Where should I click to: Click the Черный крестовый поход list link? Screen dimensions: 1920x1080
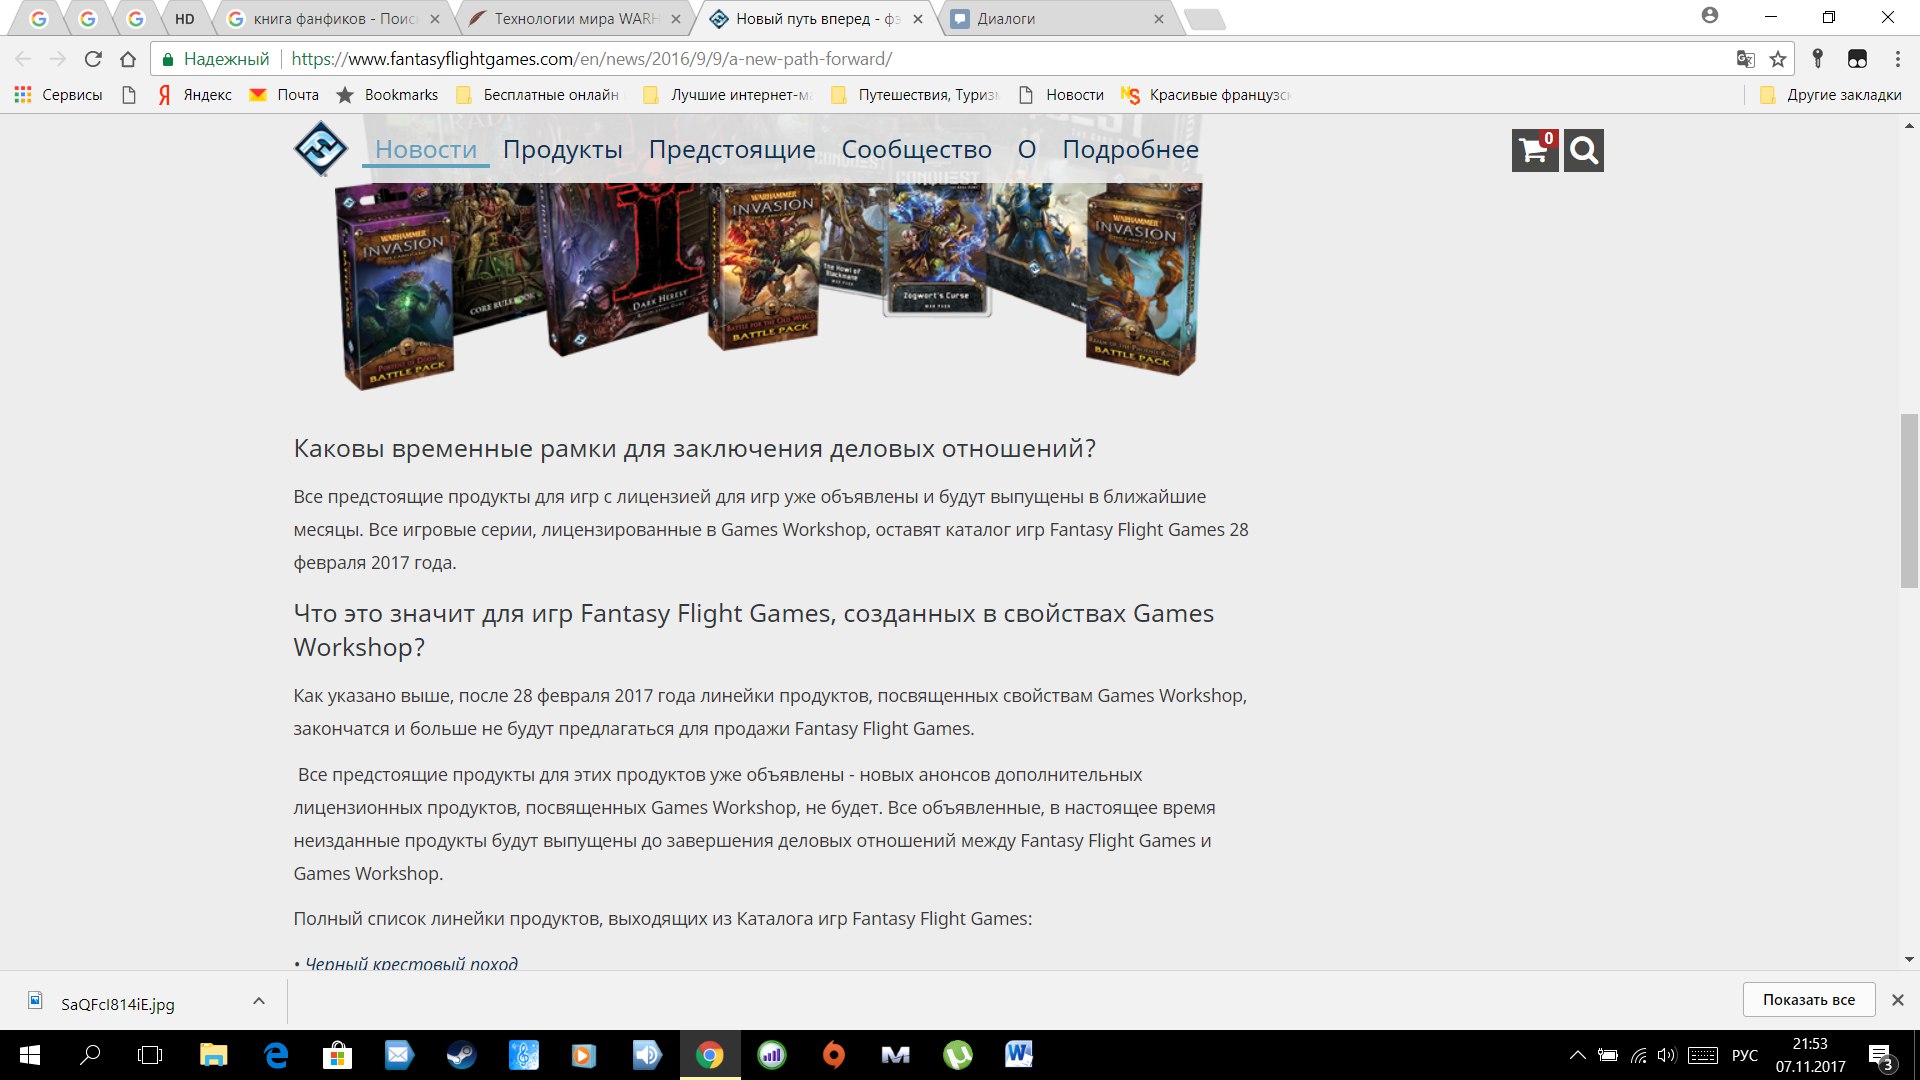[411, 963]
